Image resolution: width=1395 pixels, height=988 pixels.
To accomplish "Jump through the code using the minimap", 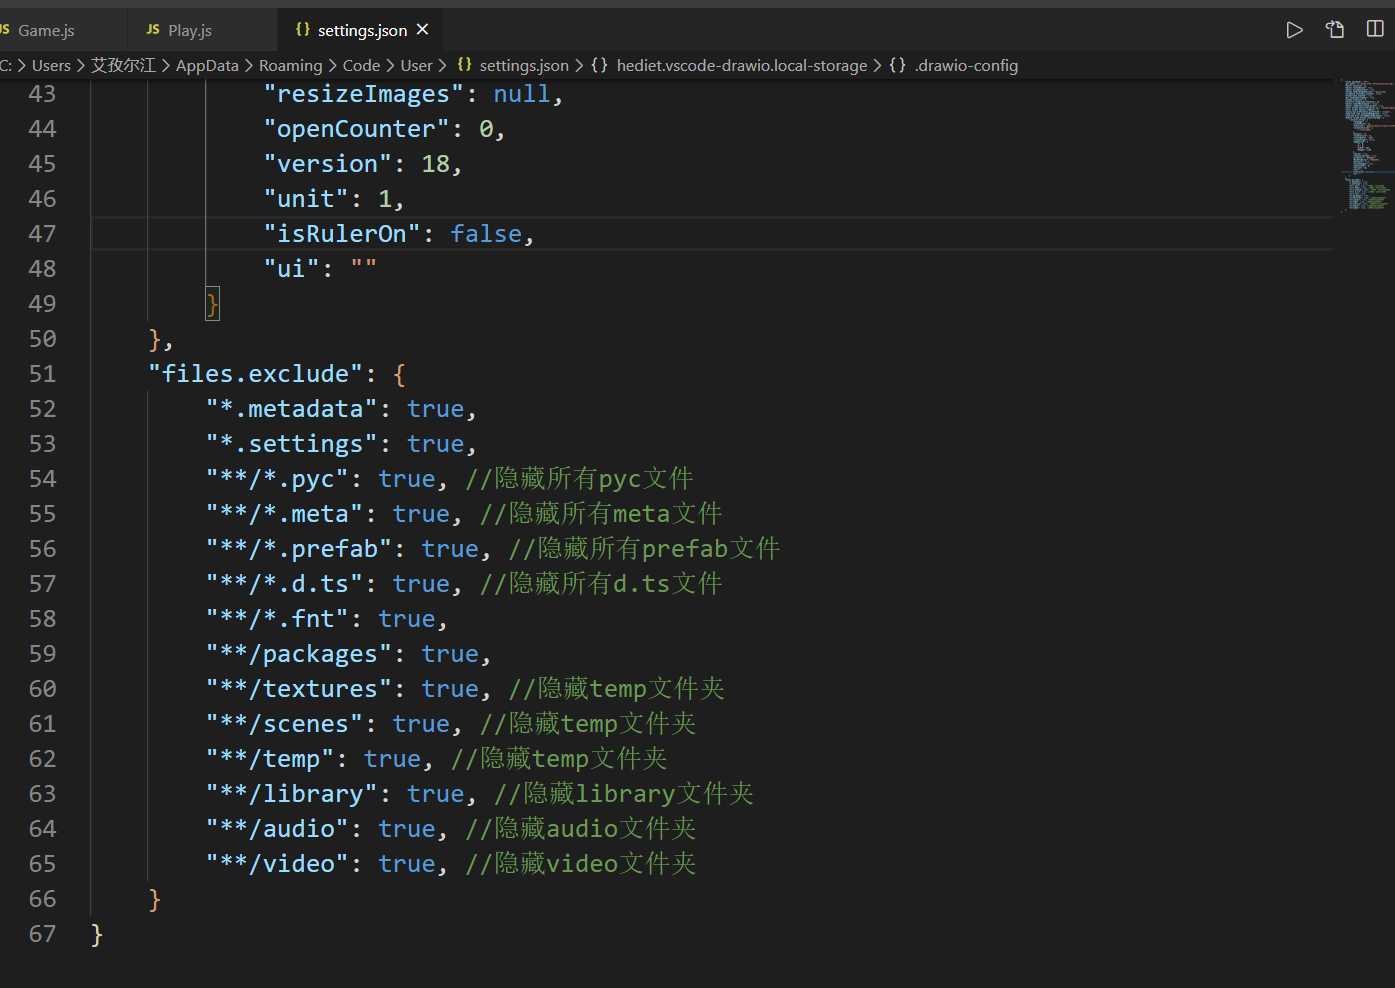I will pos(1368,145).
